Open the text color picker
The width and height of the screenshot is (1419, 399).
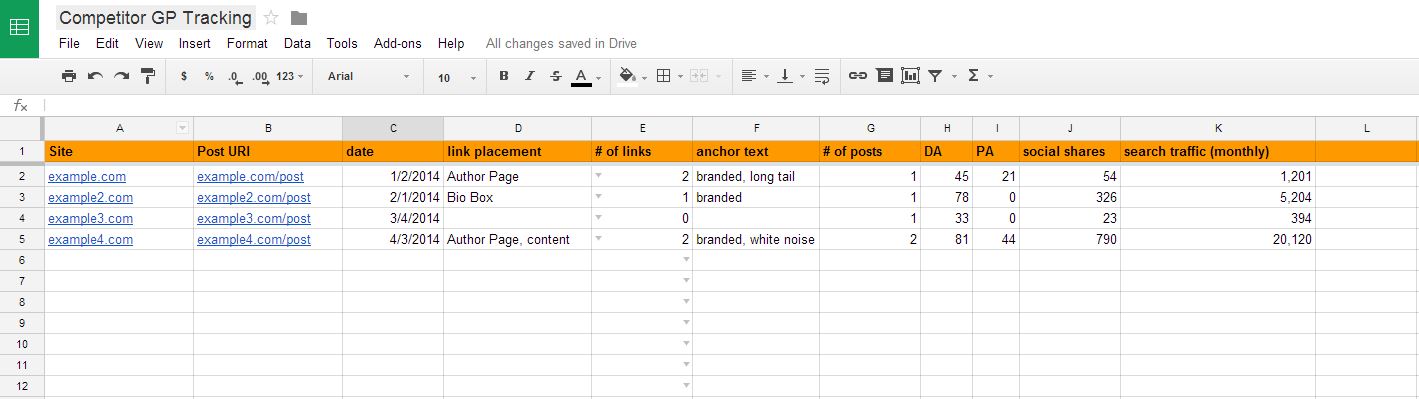pyautogui.click(x=585, y=76)
